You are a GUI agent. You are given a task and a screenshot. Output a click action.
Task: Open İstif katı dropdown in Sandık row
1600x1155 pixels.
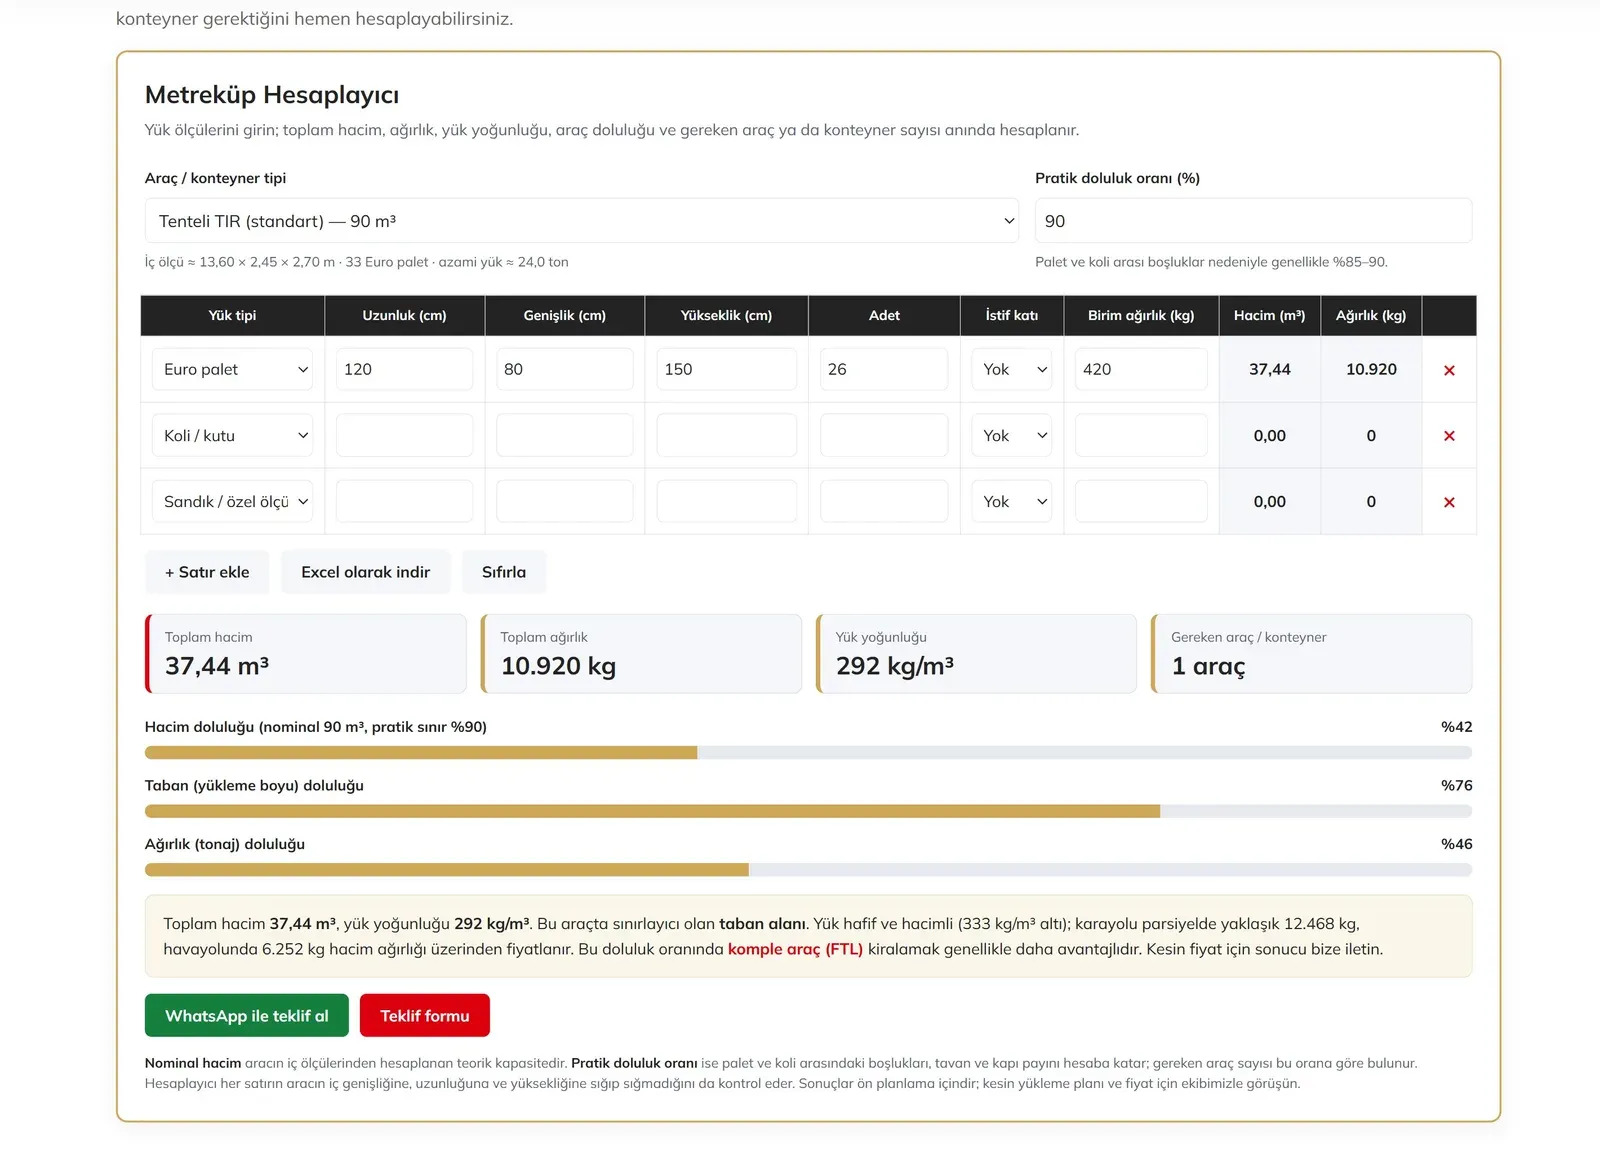pos(1012,501)
